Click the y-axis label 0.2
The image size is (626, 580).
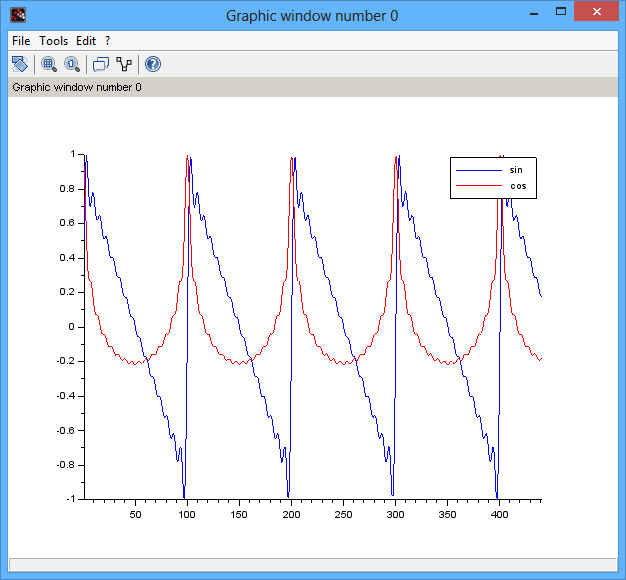tap(67, 292)
